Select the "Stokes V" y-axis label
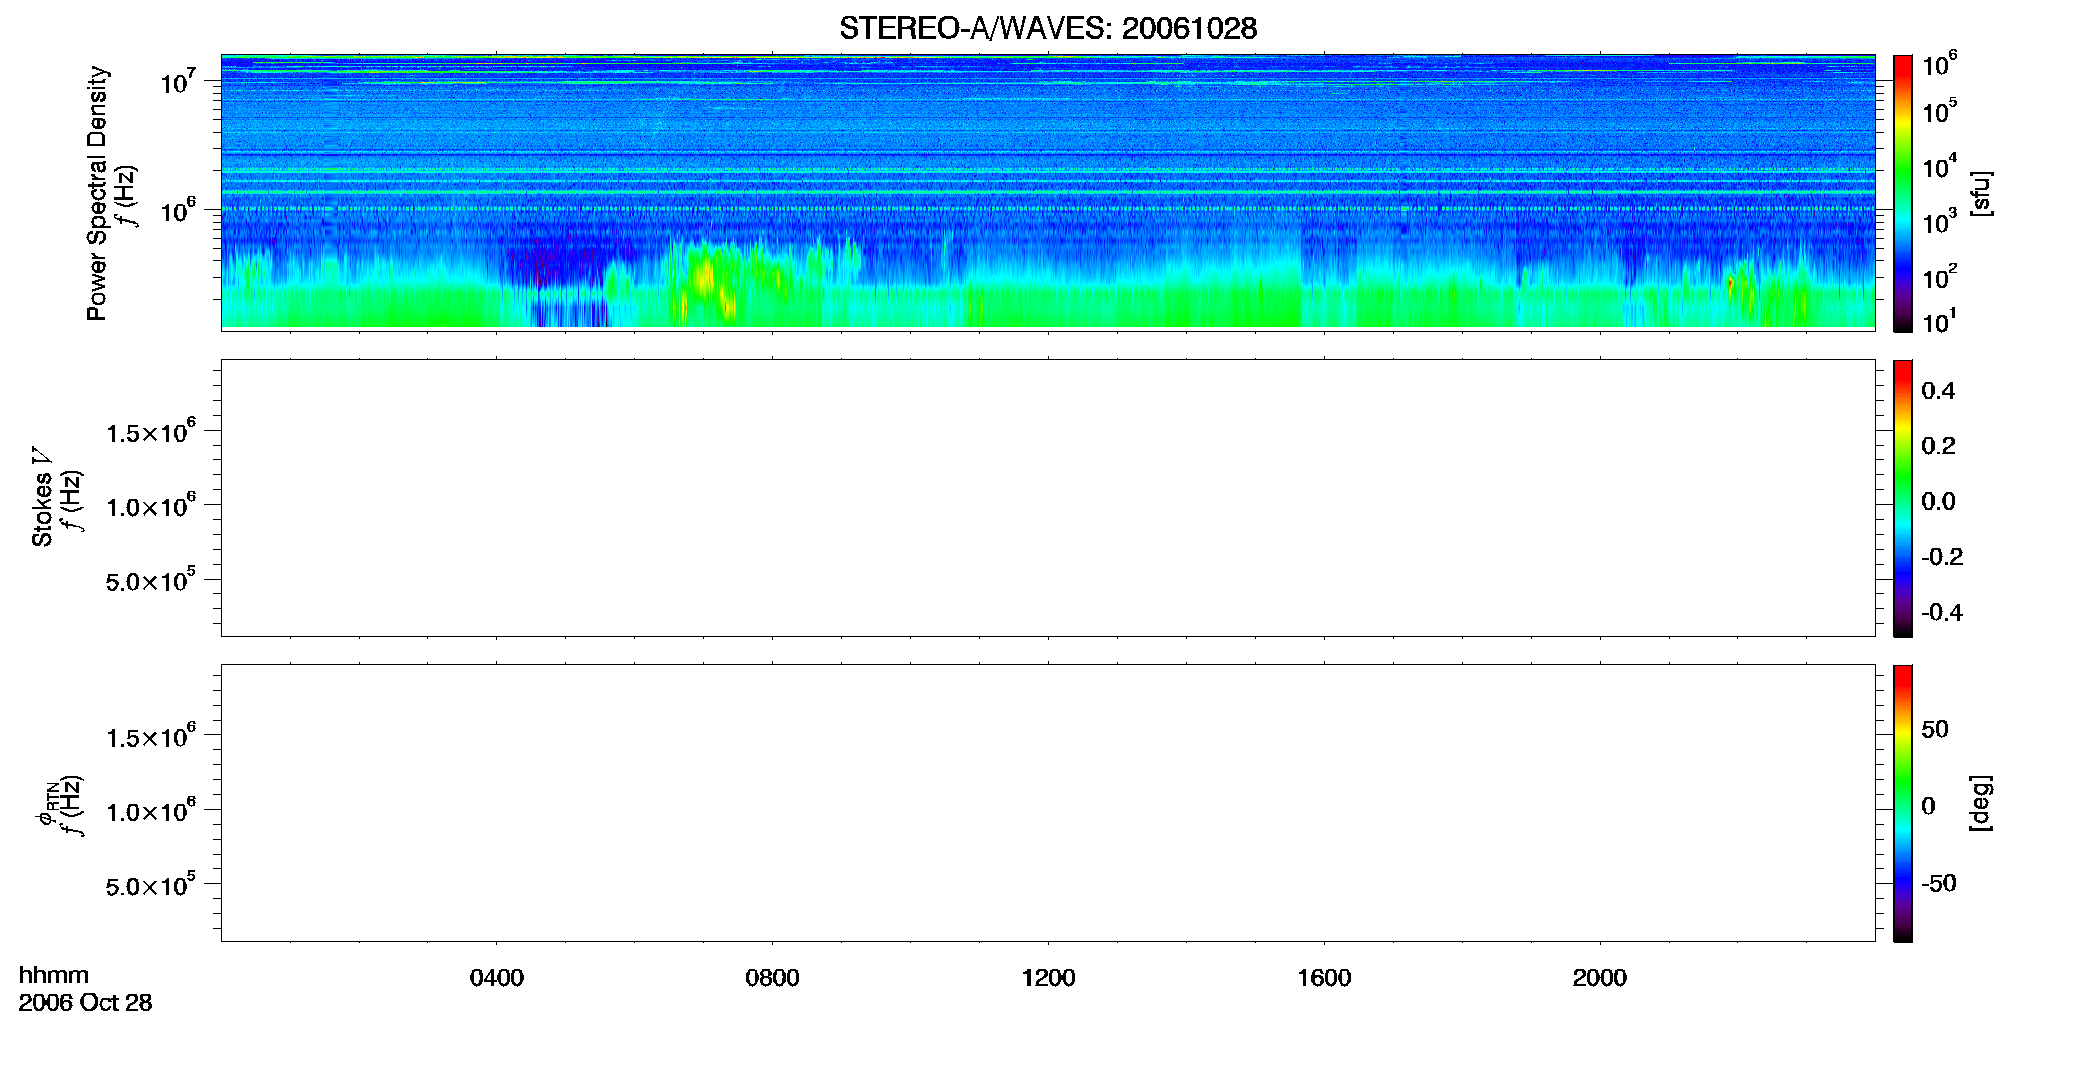 (42, 497)
